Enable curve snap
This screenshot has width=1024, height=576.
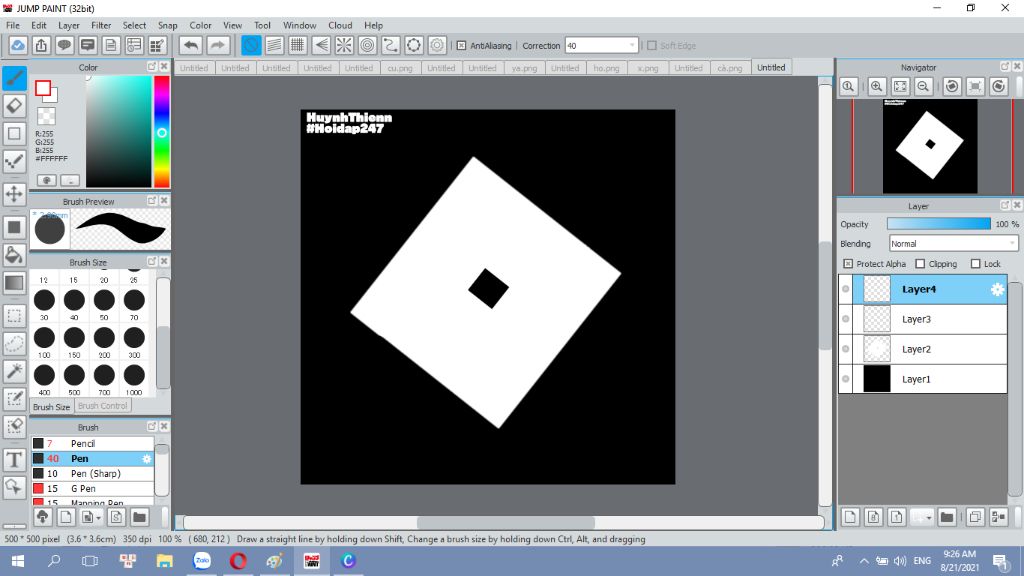pos(391,45)
